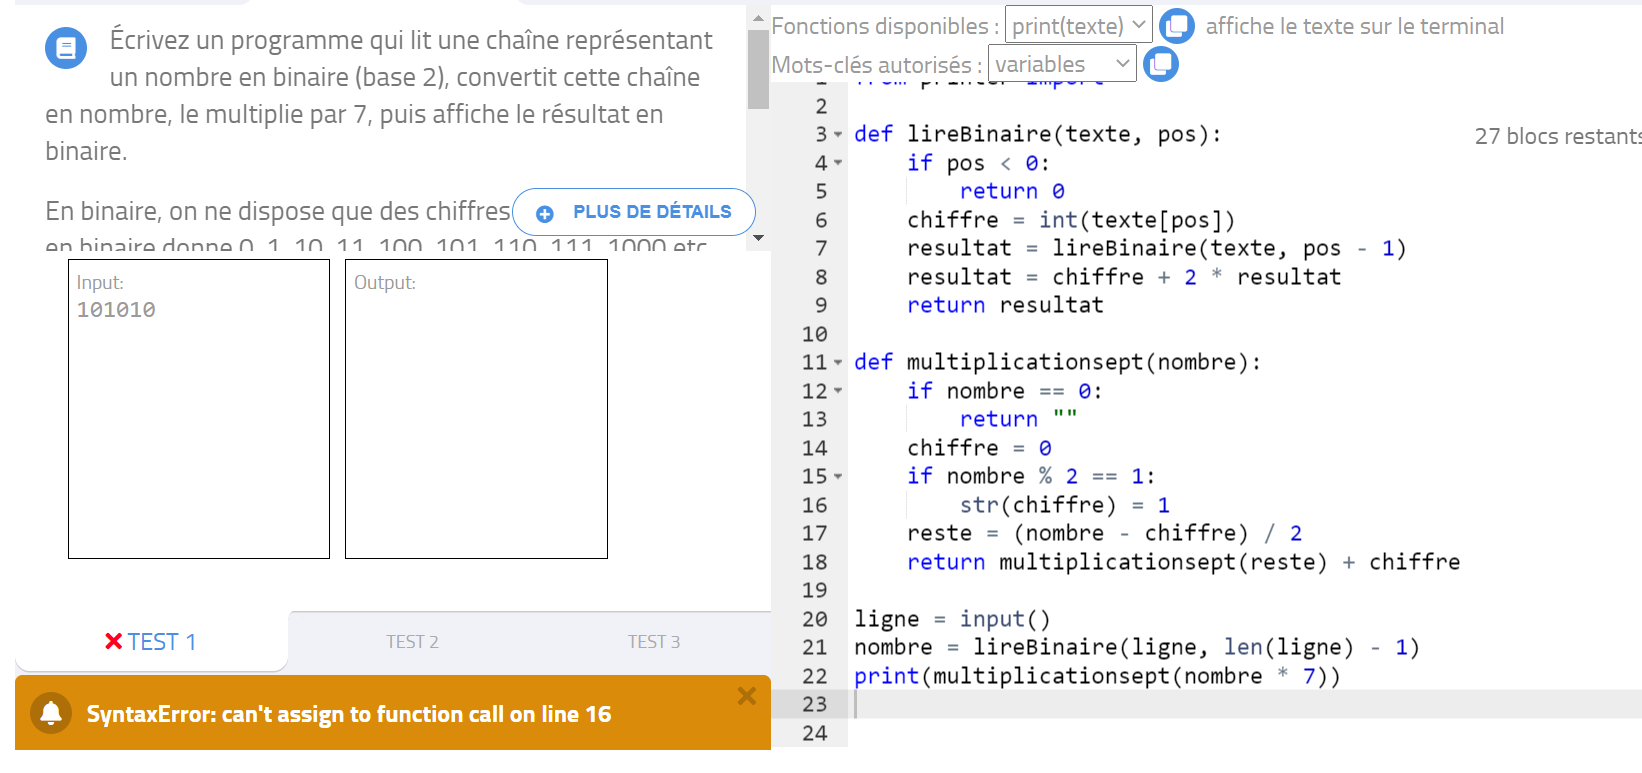Collapse the if block at line 15
This screenshot has width=1642, height=773.
[x=838, y=476]
